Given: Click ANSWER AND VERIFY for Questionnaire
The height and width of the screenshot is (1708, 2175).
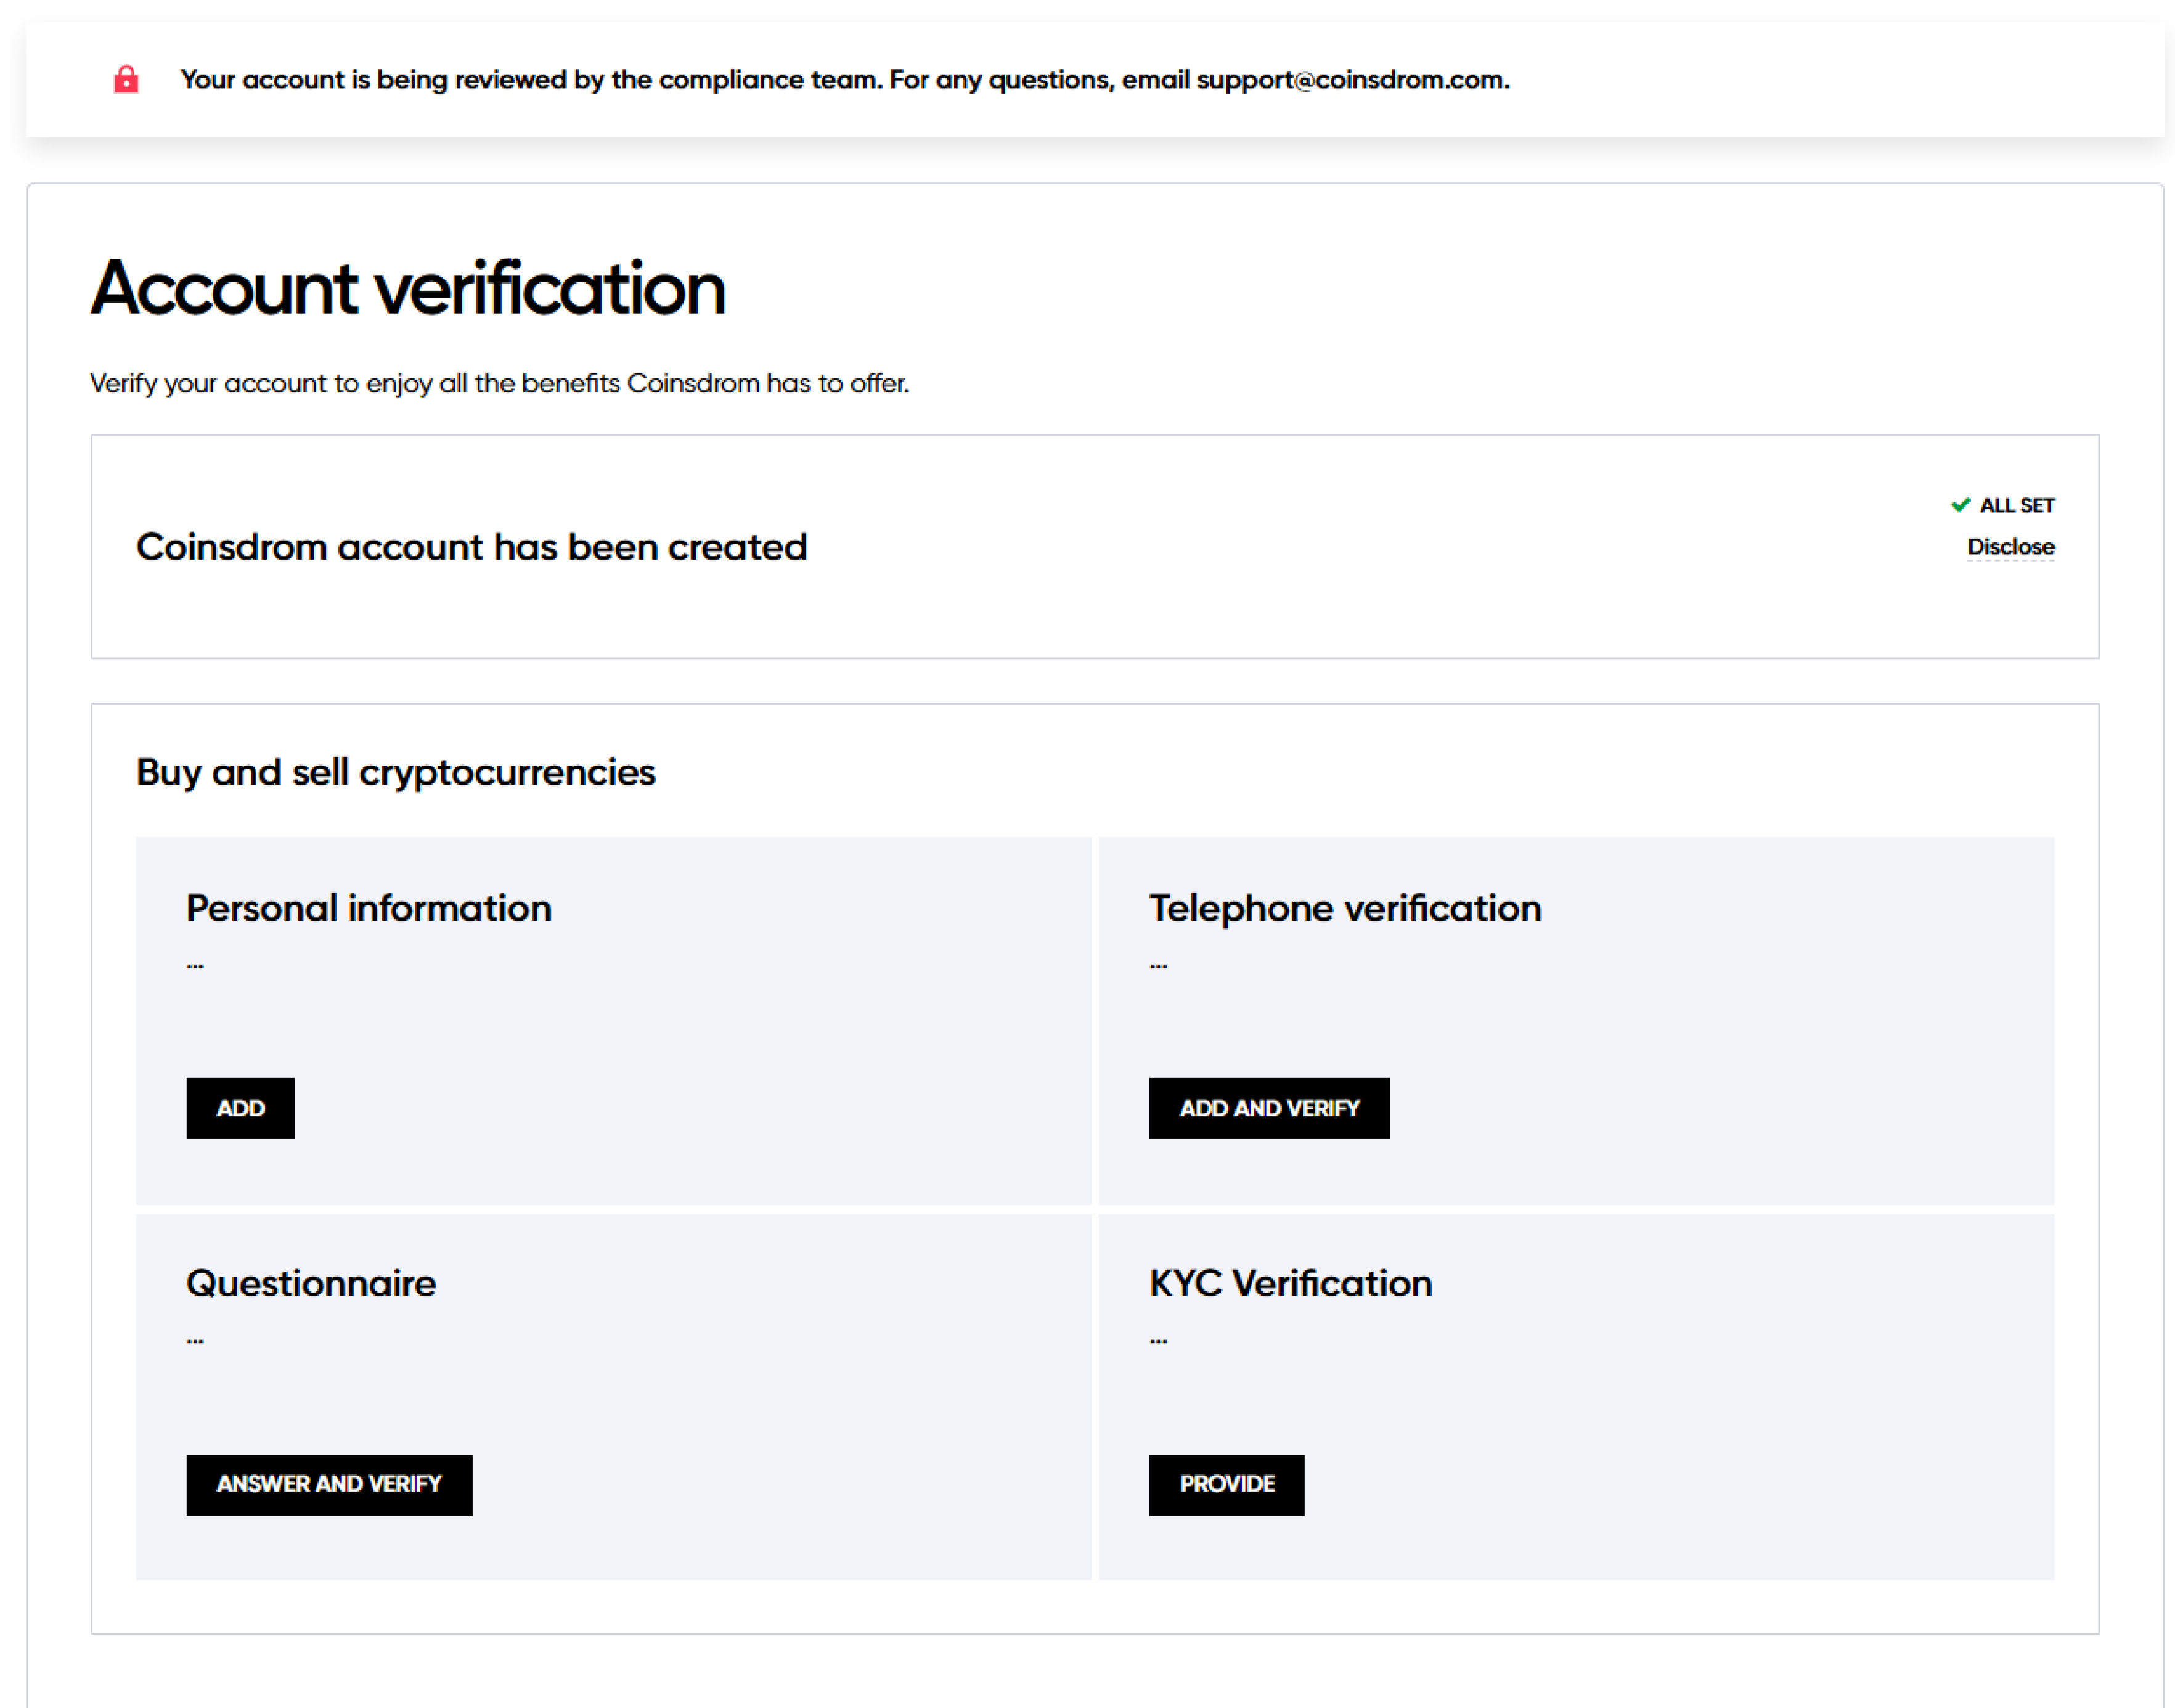Looking at the screenshot, I should point(329,1484).
